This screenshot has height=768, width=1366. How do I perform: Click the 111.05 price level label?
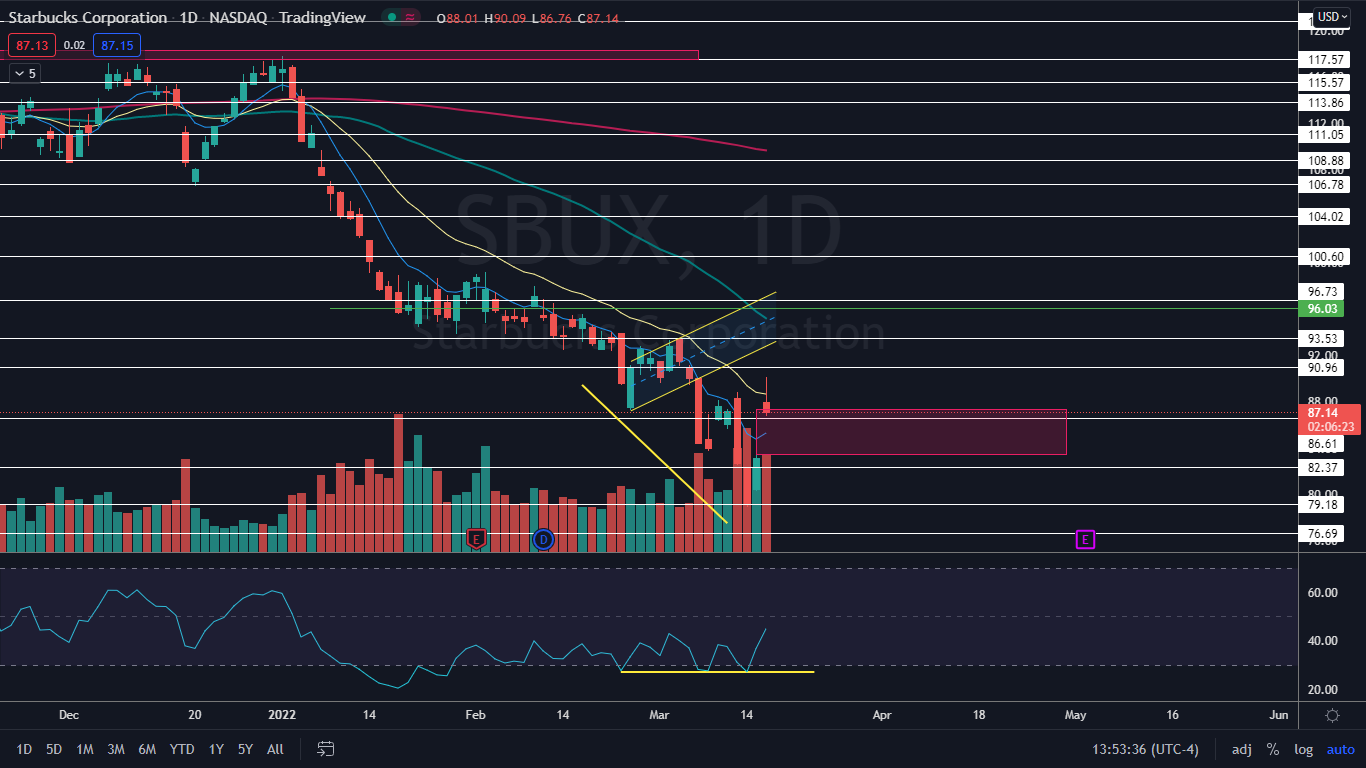[1323, 135]
